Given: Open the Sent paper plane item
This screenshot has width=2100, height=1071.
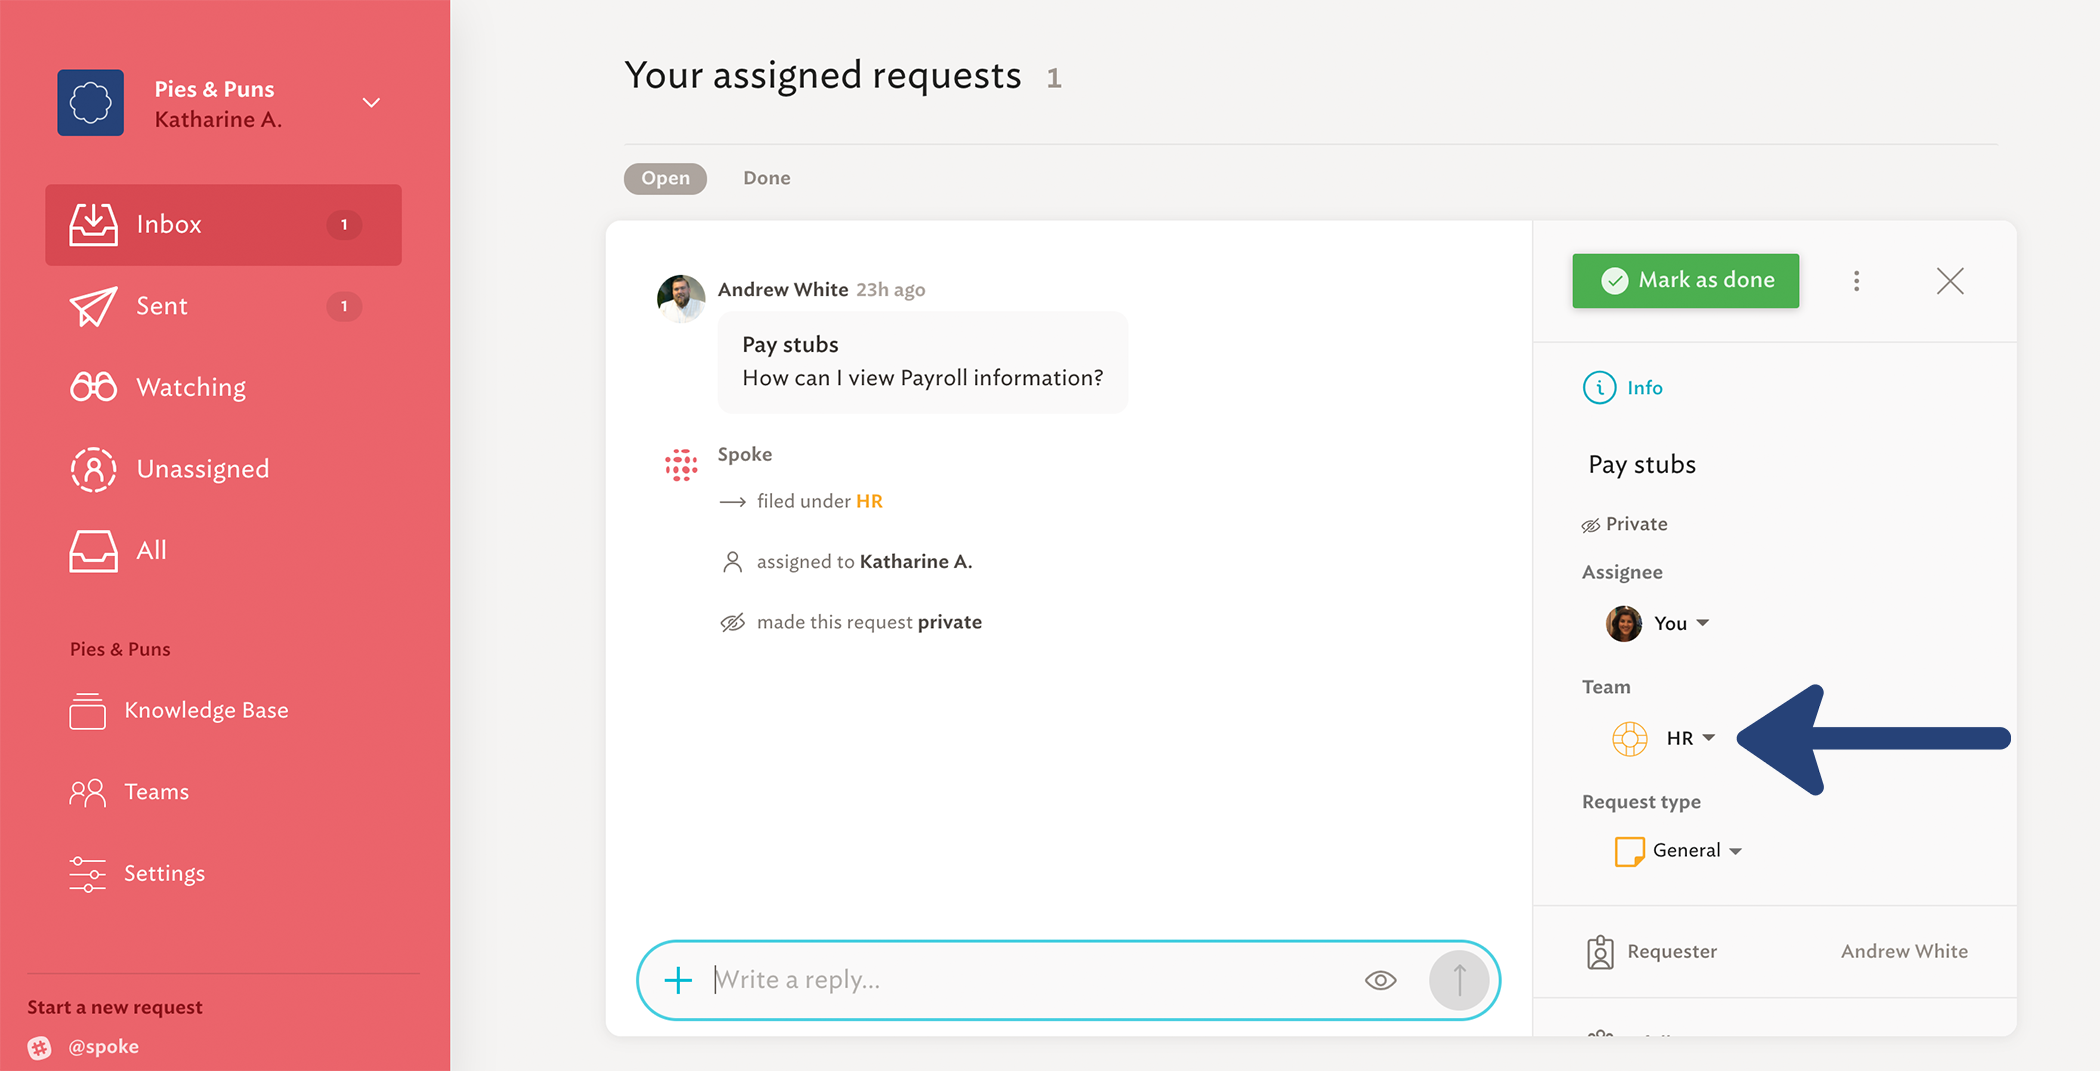Looking at the screenshot, I should click(x=93, y=306).
